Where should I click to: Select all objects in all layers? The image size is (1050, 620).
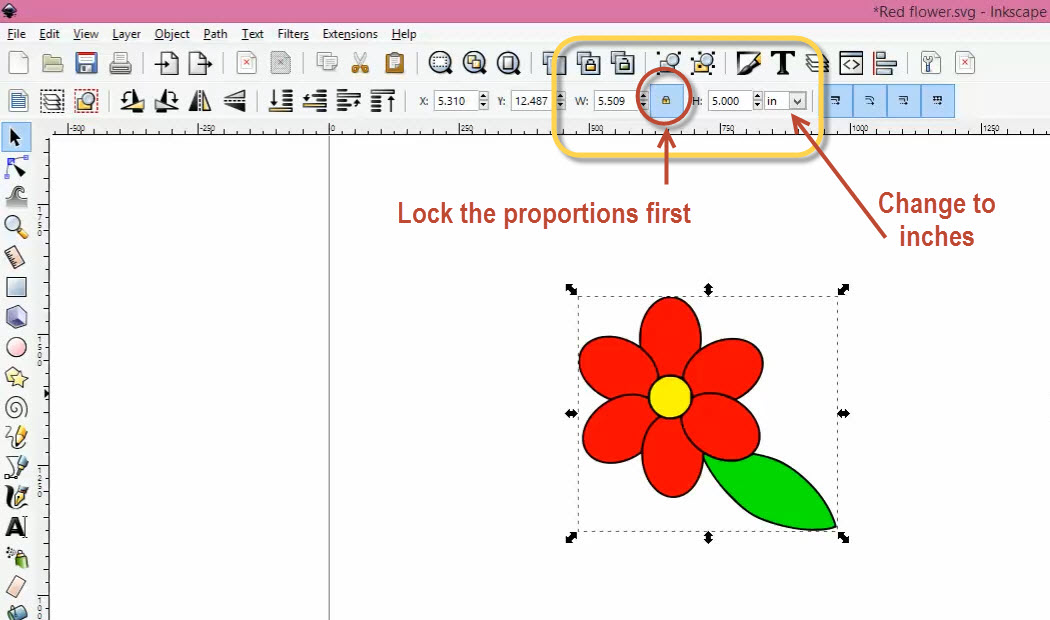click(x=52, y=101)
